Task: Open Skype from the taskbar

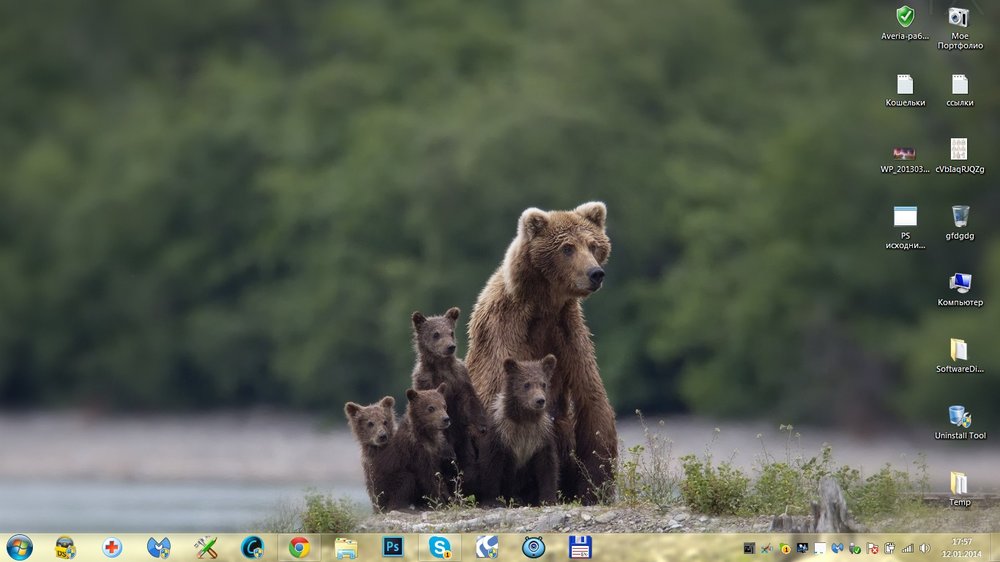Action: (439, 547)
